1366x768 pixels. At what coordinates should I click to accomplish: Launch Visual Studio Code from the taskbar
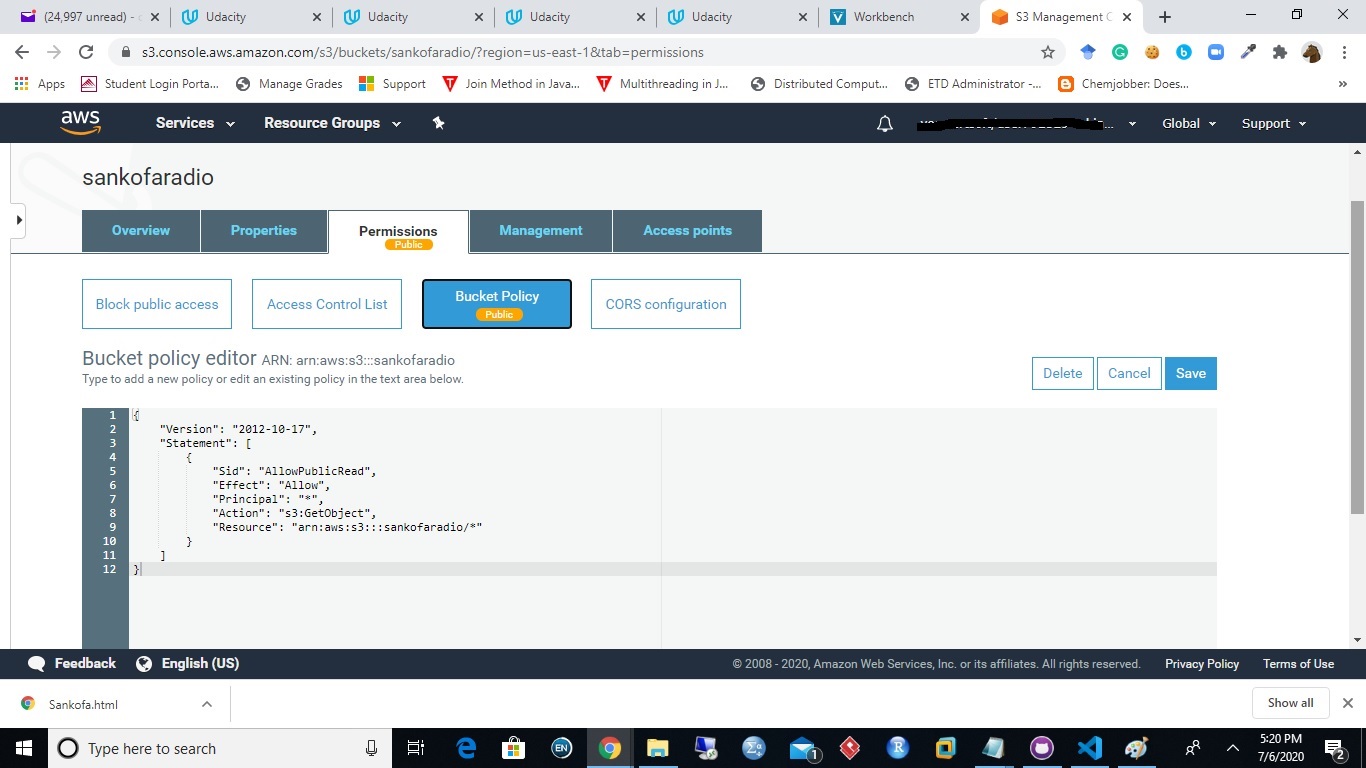point(1089,747)
